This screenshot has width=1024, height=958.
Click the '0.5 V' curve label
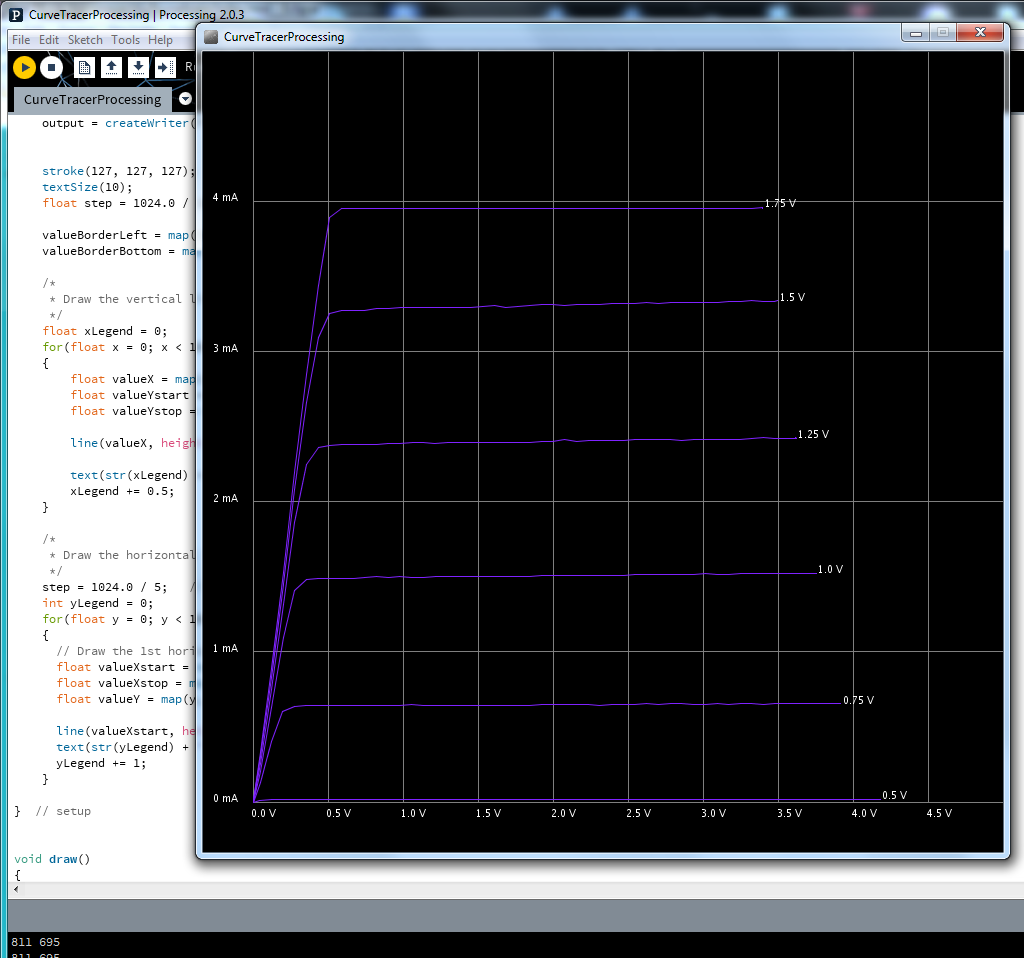point(895,795)
